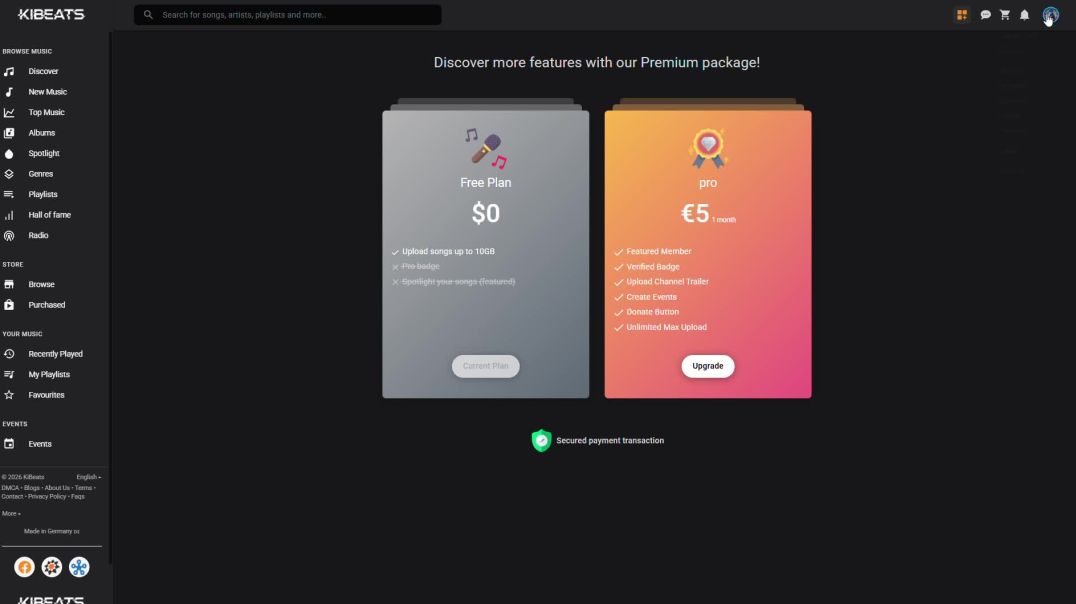Screen dimensions: 1076x604
Task: Click the Current Plan button
Action: 485,366
